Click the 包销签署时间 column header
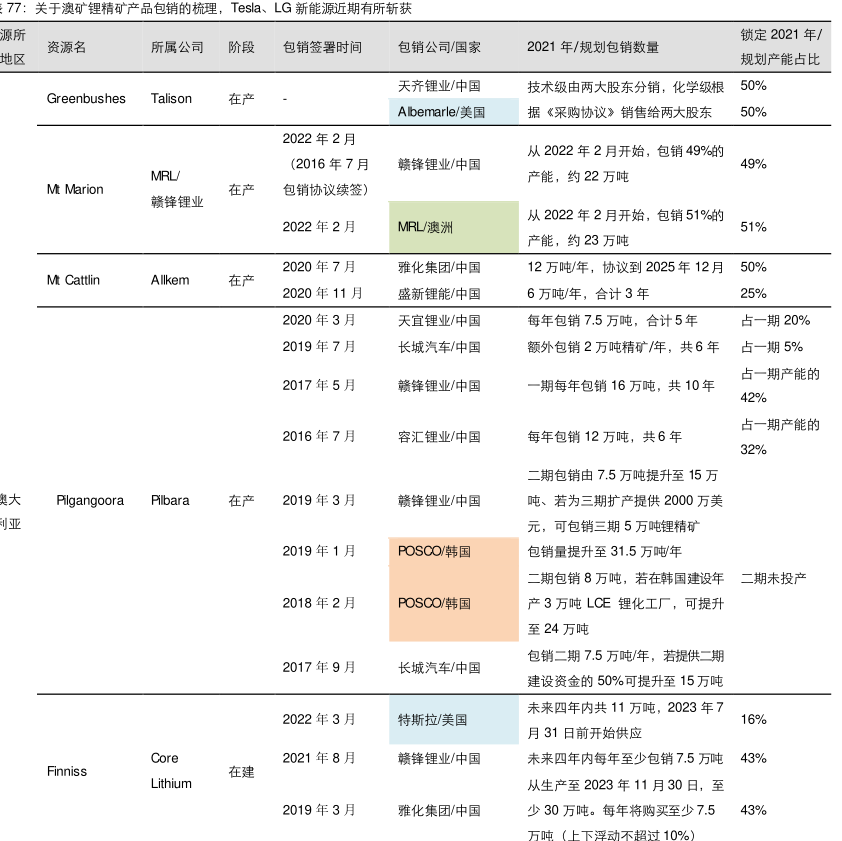The height and width of the screenshot is (841, 842). pyautogui.click(x=322, y=47)
